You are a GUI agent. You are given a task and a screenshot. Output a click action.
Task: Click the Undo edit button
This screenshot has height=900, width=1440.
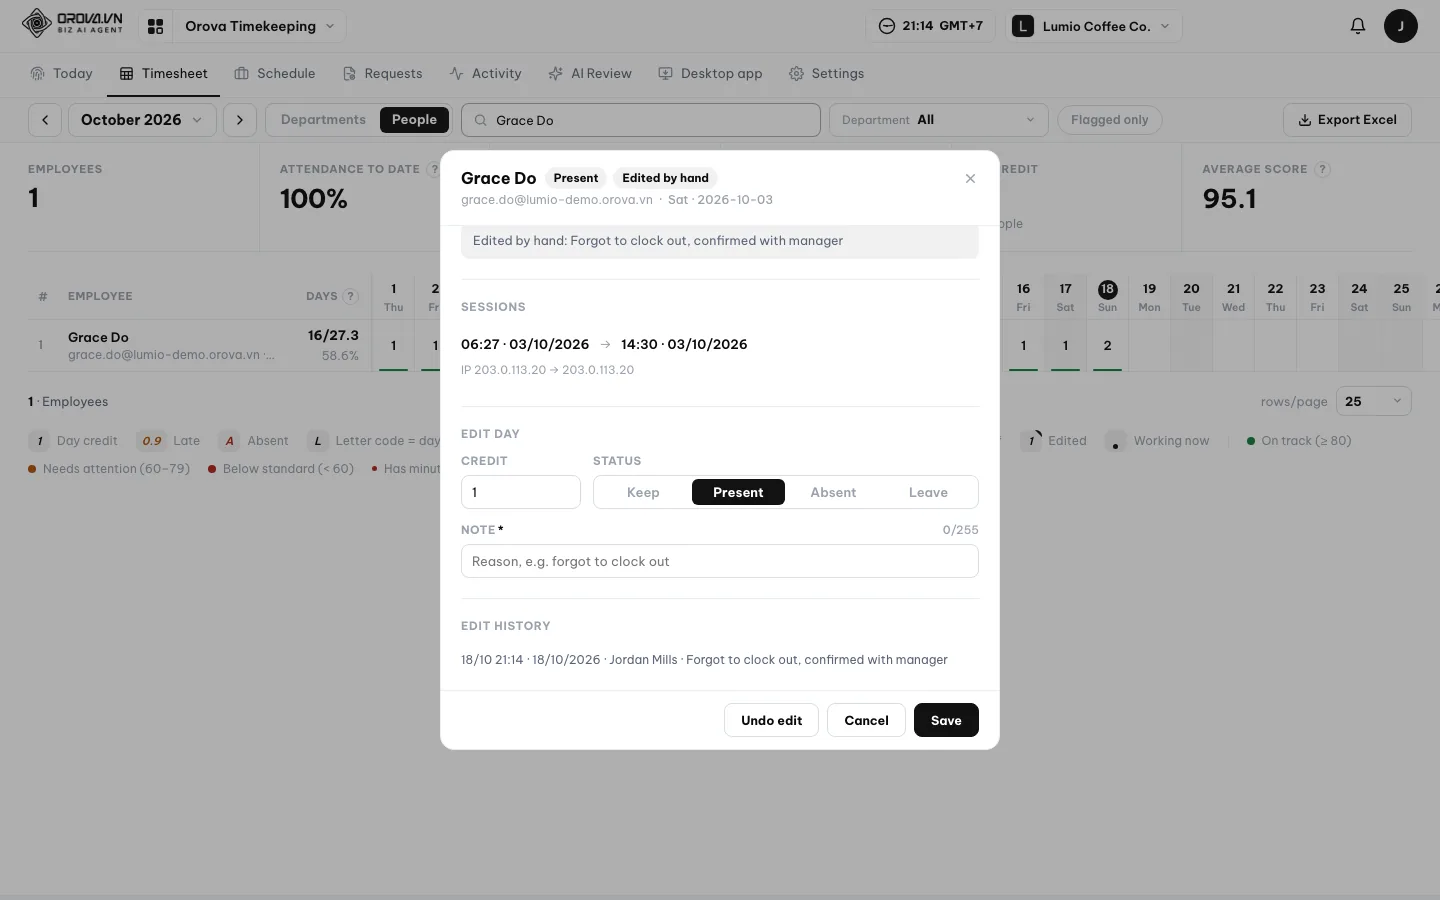[771, 720]
